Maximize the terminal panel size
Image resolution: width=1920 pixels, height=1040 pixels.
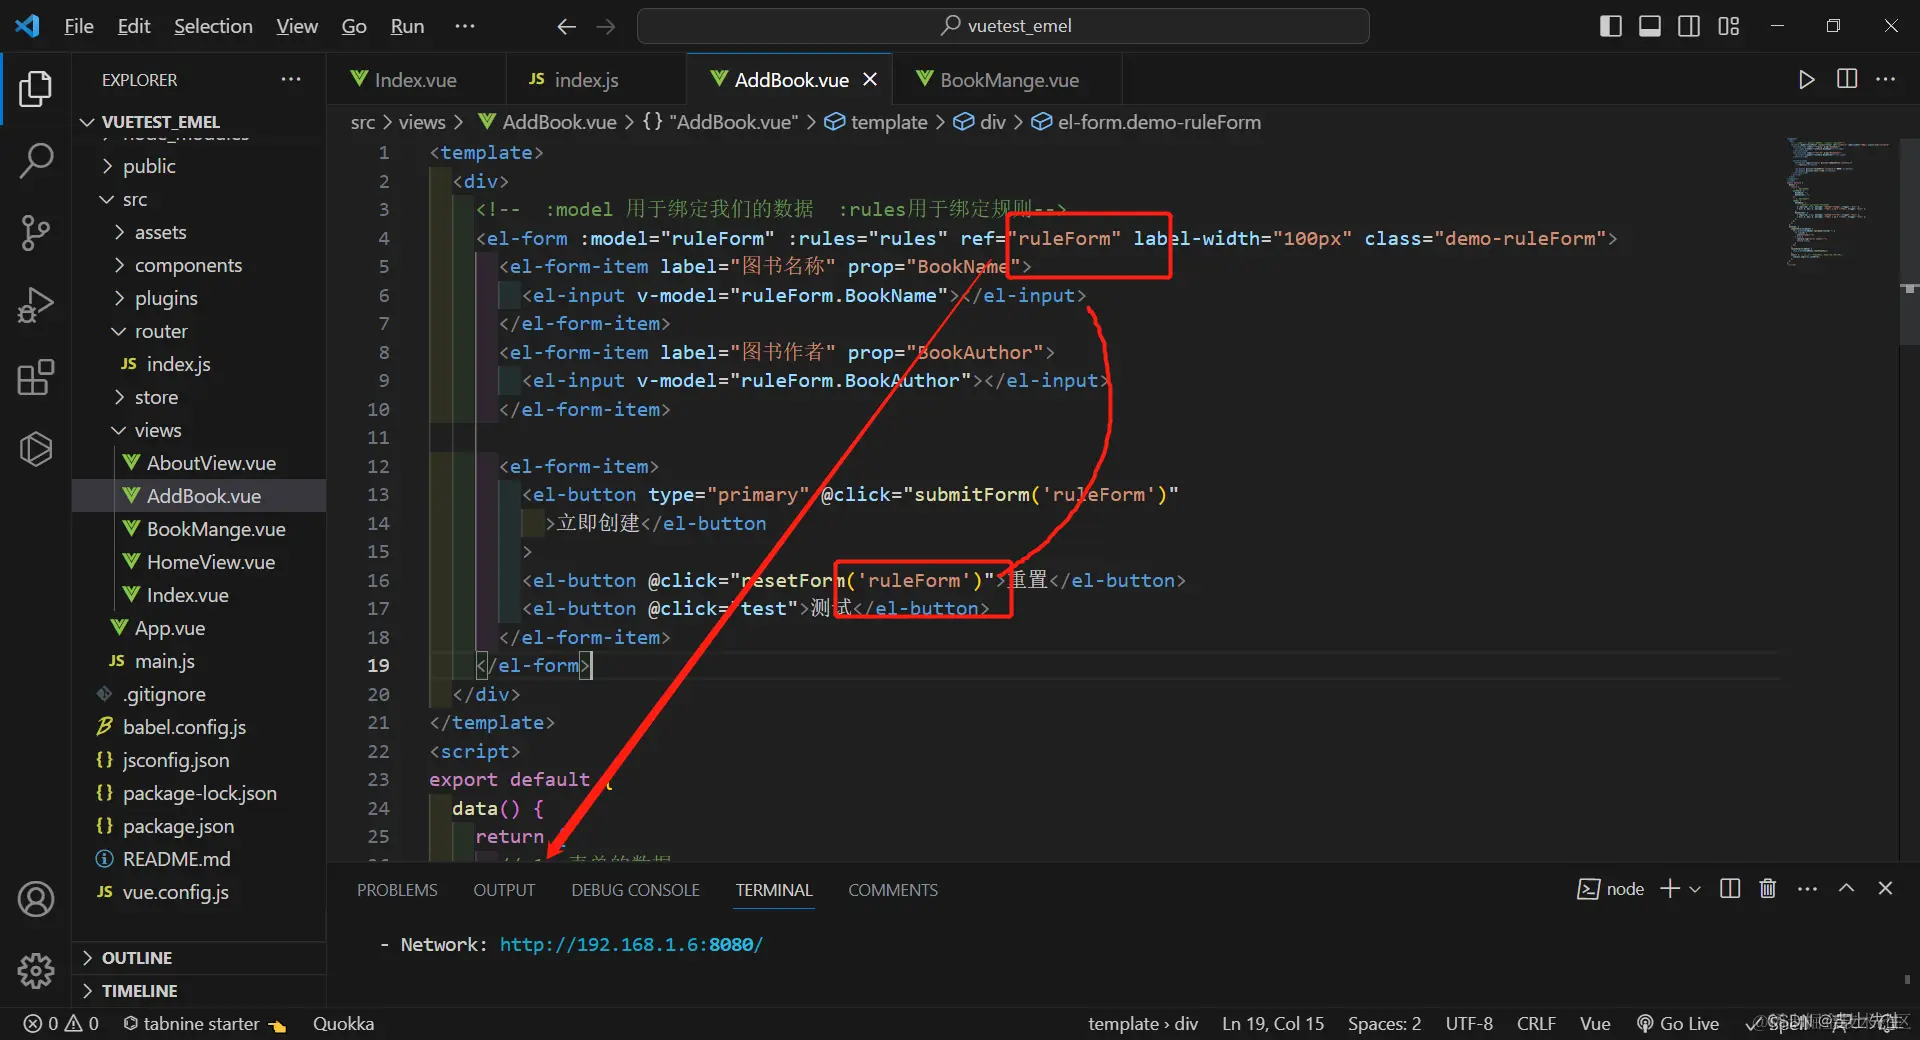pyautogui.click(x=1846, y=888)
